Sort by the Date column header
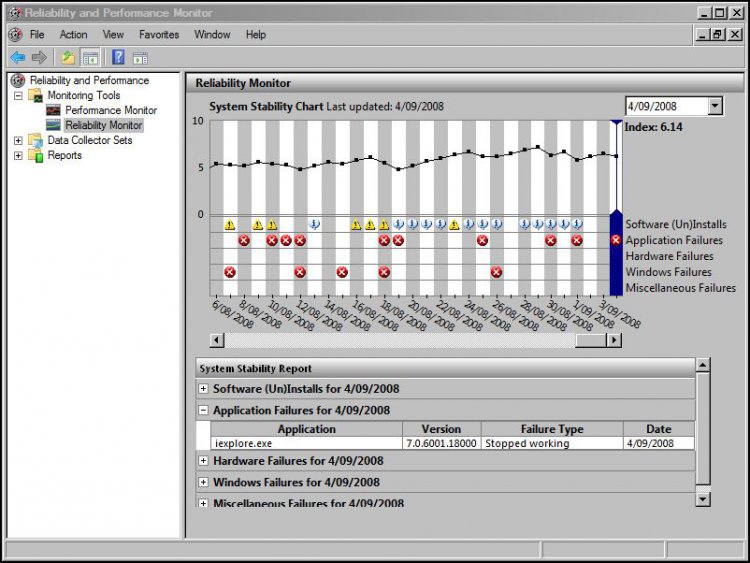 click(659, 429)
